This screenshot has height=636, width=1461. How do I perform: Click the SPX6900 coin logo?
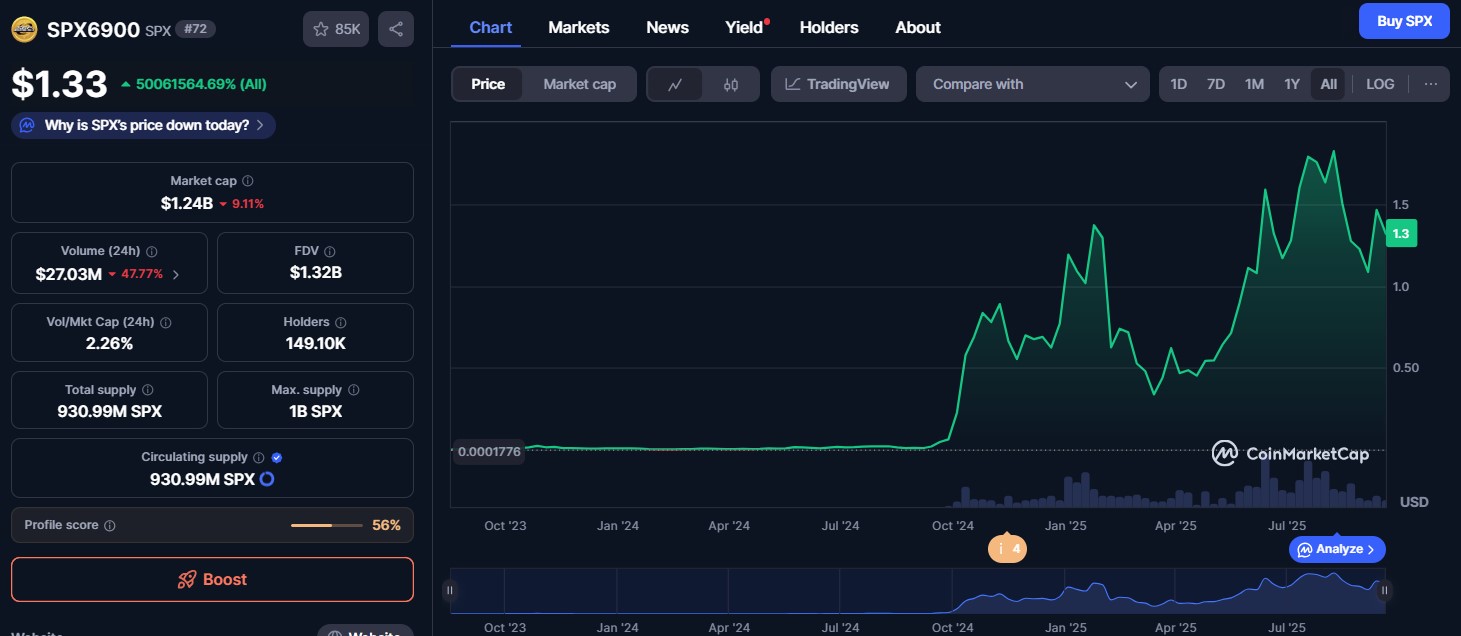pyautogui.click(x=25, y=29)
